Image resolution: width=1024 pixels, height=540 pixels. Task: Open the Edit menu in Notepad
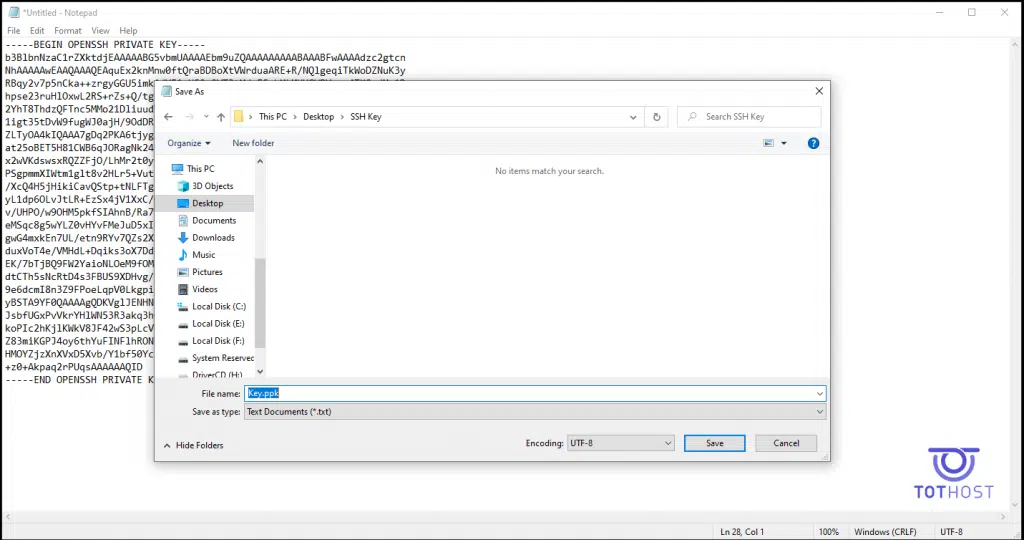pyautogui.click(x=37, y=31)
